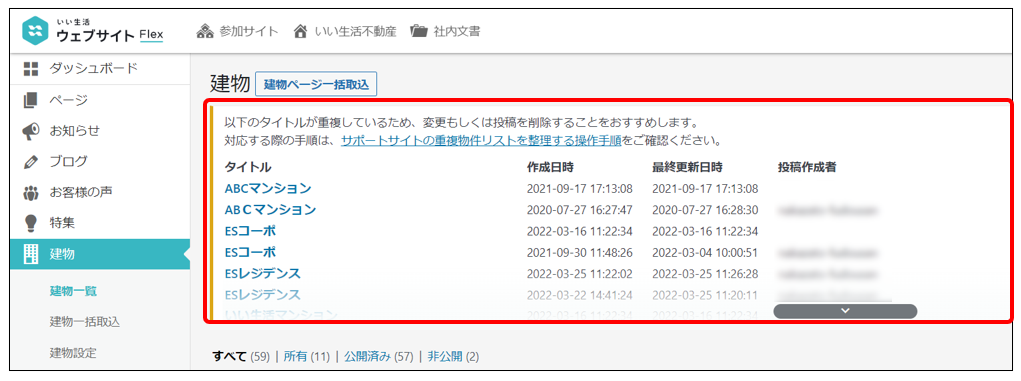Click the 特集 lightbulb icon
The height and width of the screenshot is (381, 1021).
point(31,223)
